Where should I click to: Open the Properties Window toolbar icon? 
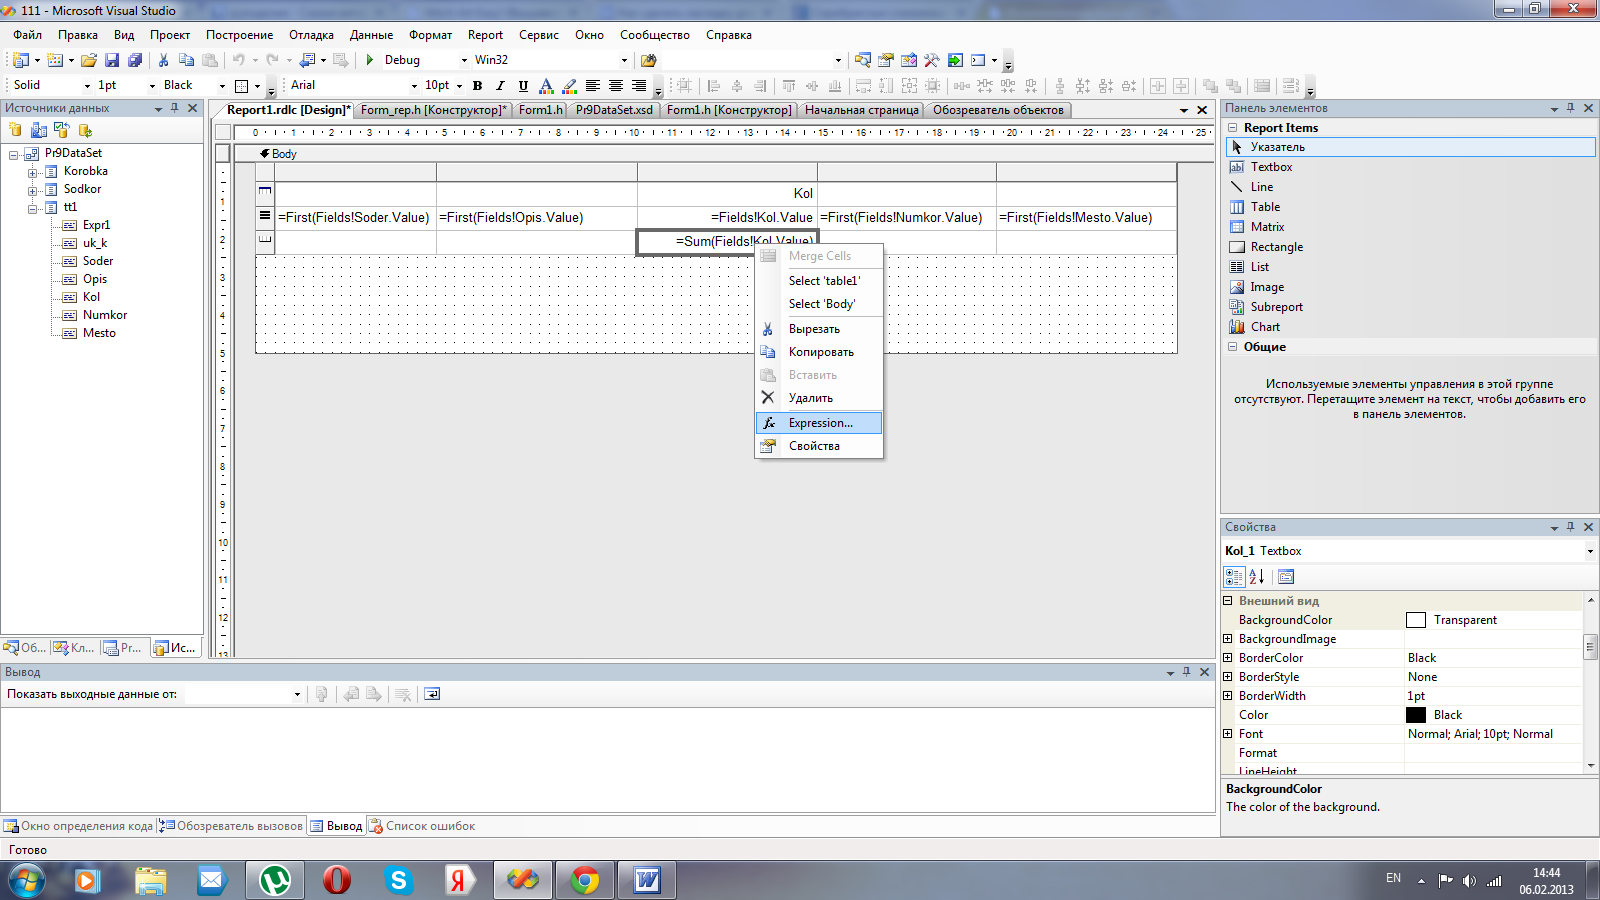(x=885, y=60)
